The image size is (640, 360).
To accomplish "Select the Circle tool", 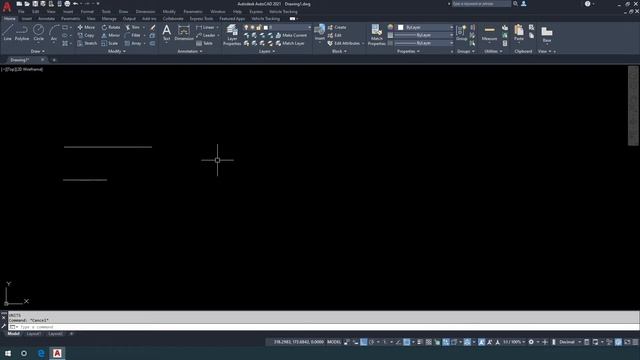I will coord(38,33).
